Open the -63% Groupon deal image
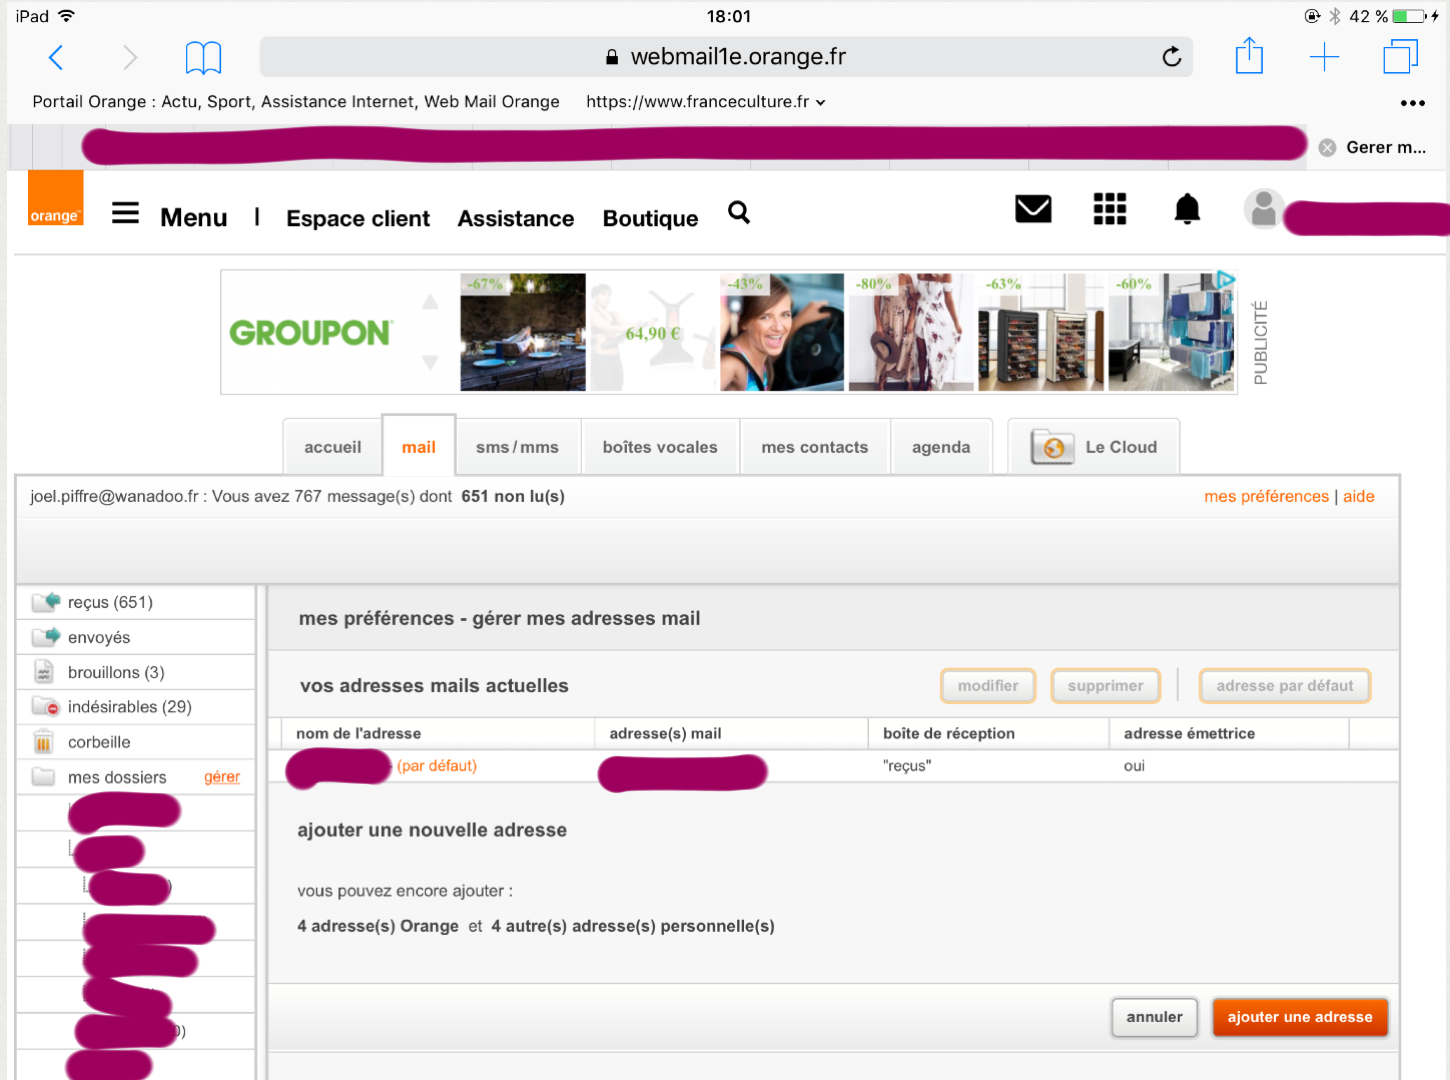 [1041, 332]
